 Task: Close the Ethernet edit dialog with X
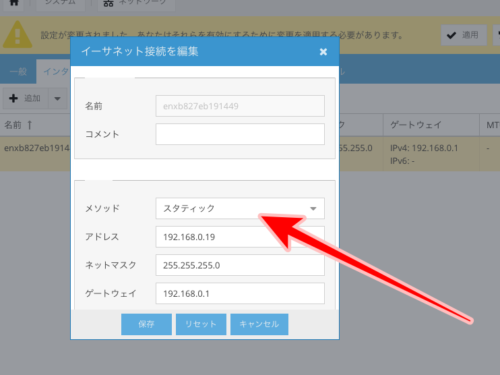coord(323,52)
